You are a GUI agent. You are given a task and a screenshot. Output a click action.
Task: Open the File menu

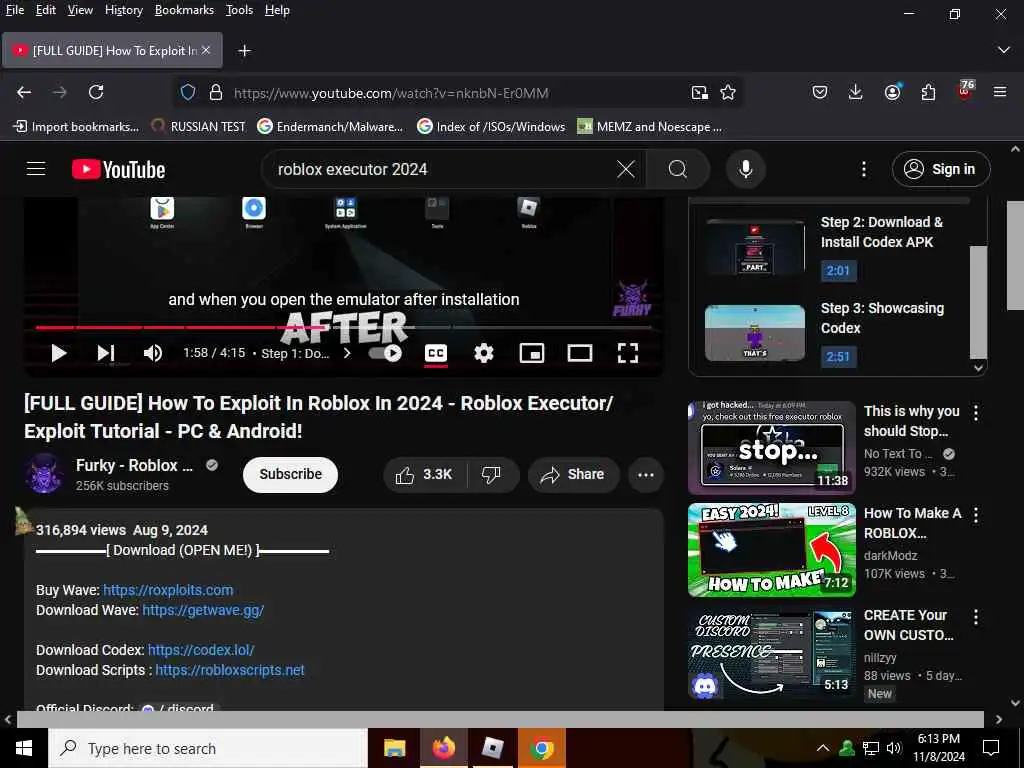coord(15,10)
